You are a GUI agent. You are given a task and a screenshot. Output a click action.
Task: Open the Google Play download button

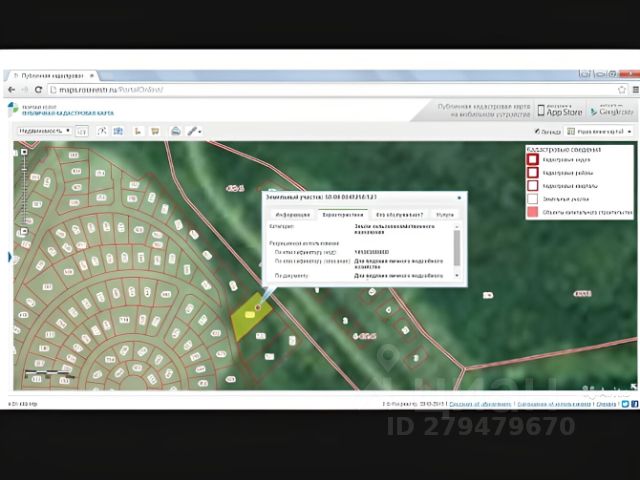[613, 110]
